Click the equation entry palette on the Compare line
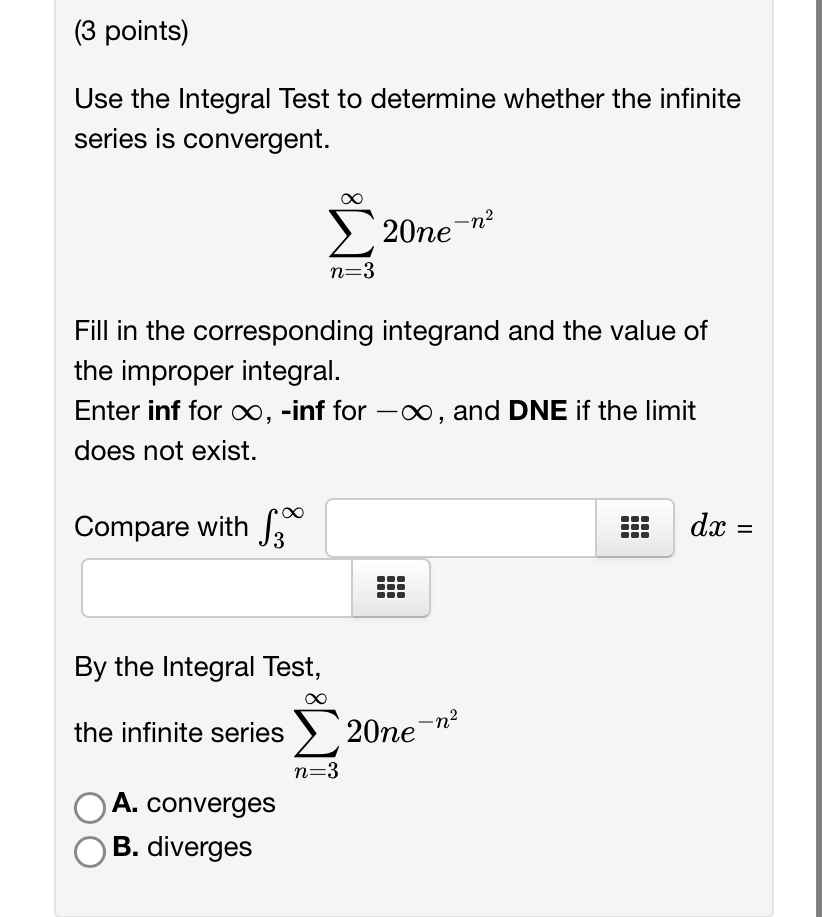The height and width of the screenshot is (917, 828). tap(635, 527)
